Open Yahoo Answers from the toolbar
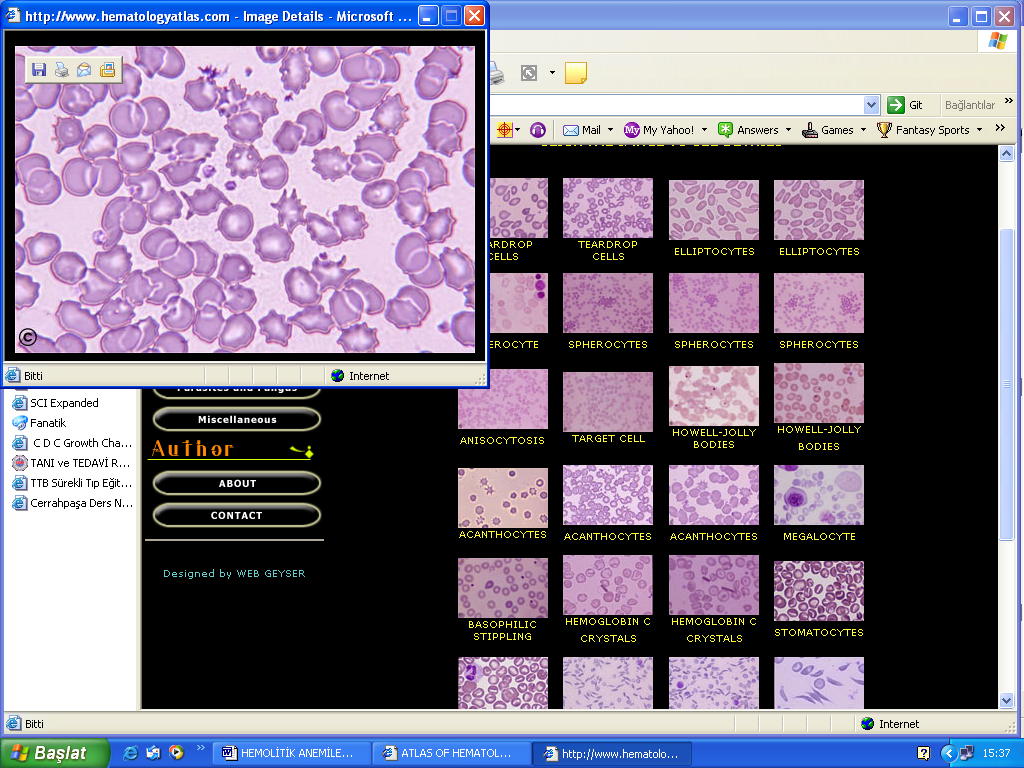 [748, 130]
